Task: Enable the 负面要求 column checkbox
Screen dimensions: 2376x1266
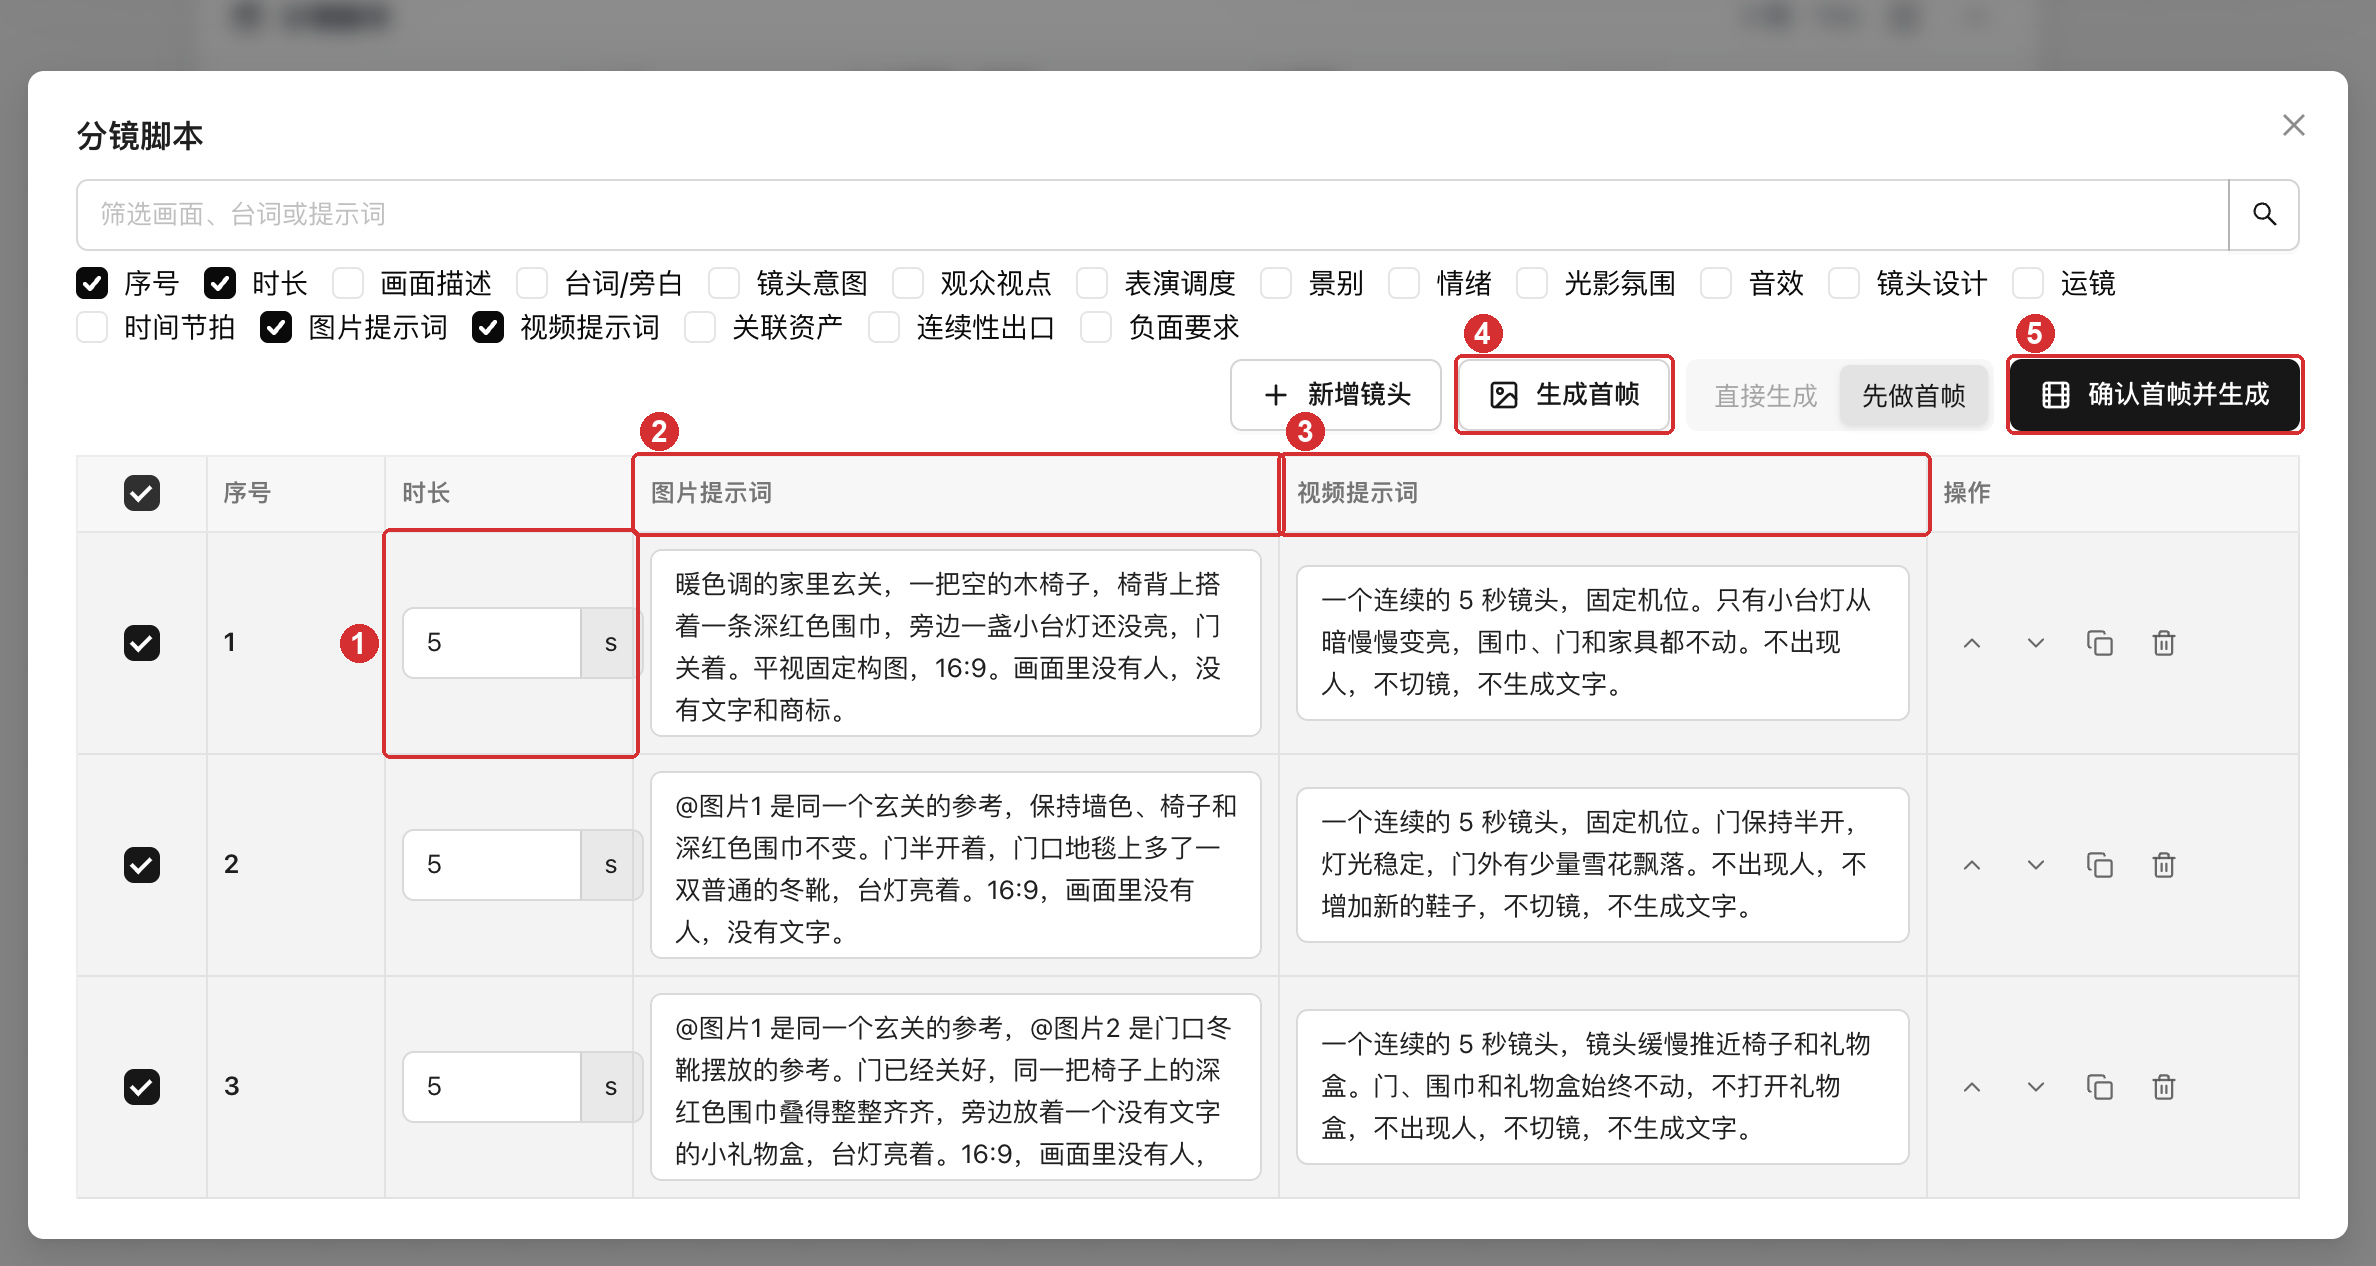Action: point(1096,327)
